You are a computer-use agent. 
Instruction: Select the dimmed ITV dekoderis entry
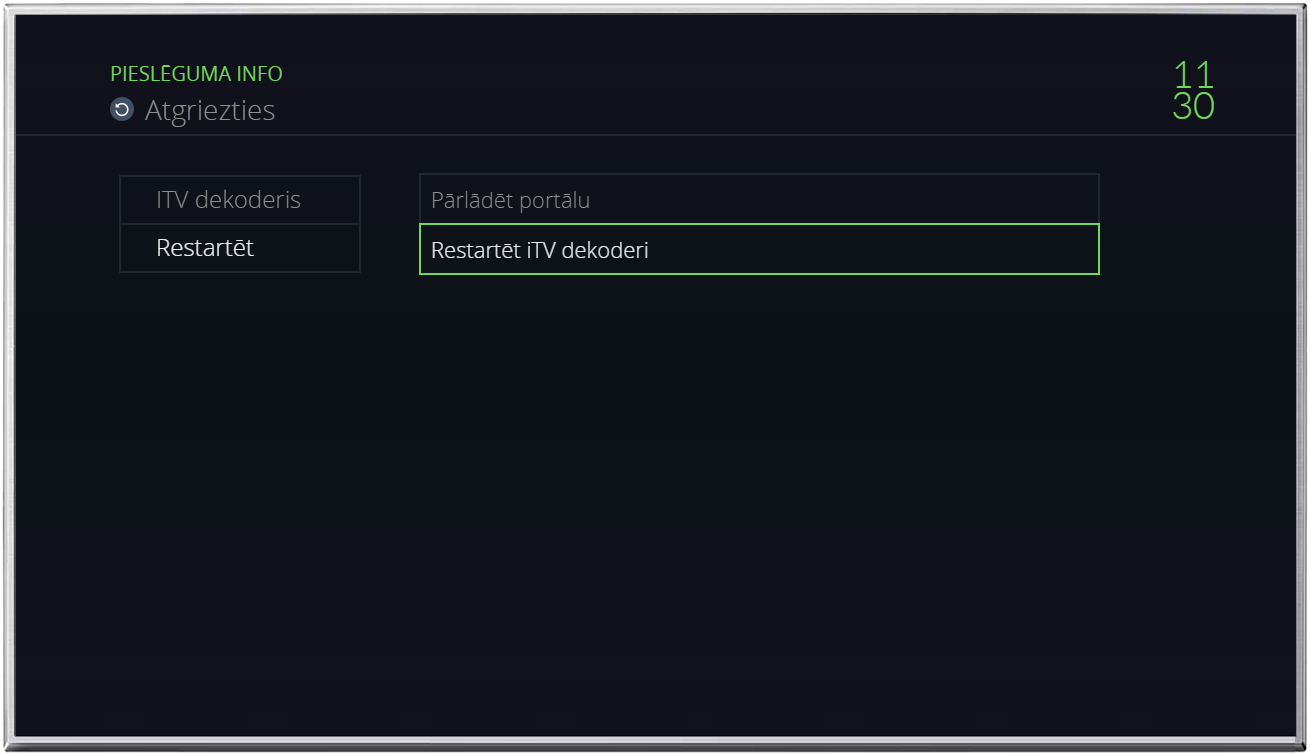point(240,200)
